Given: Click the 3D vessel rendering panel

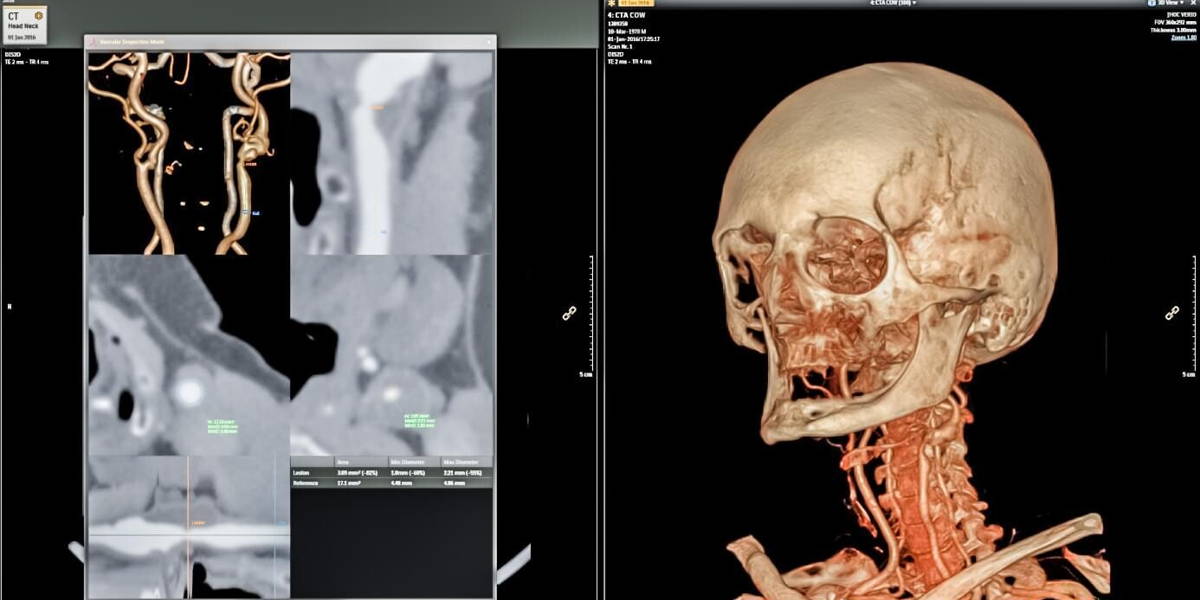Looking at the screenshot, I should point(188,152).
